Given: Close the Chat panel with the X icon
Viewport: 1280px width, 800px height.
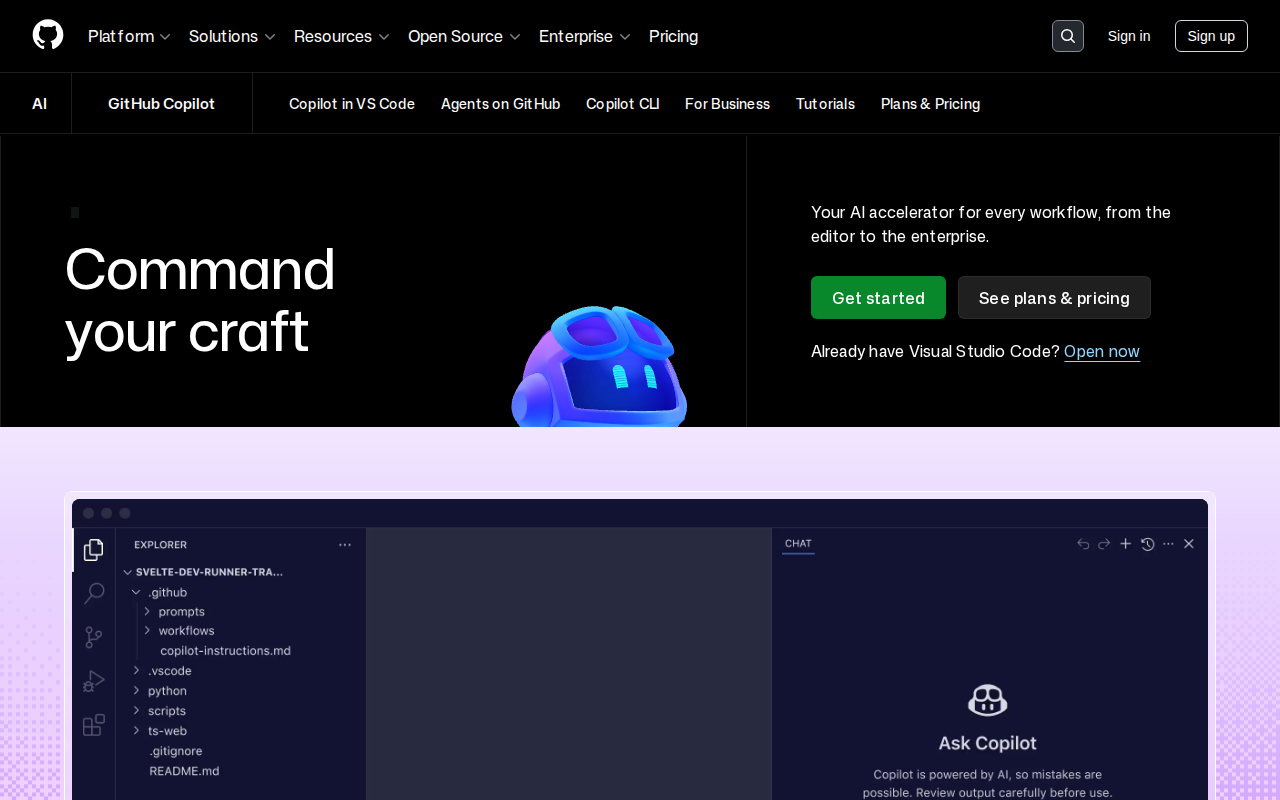Looking at the screenshot, I should pyautogui.click(x=1189, y=544).
